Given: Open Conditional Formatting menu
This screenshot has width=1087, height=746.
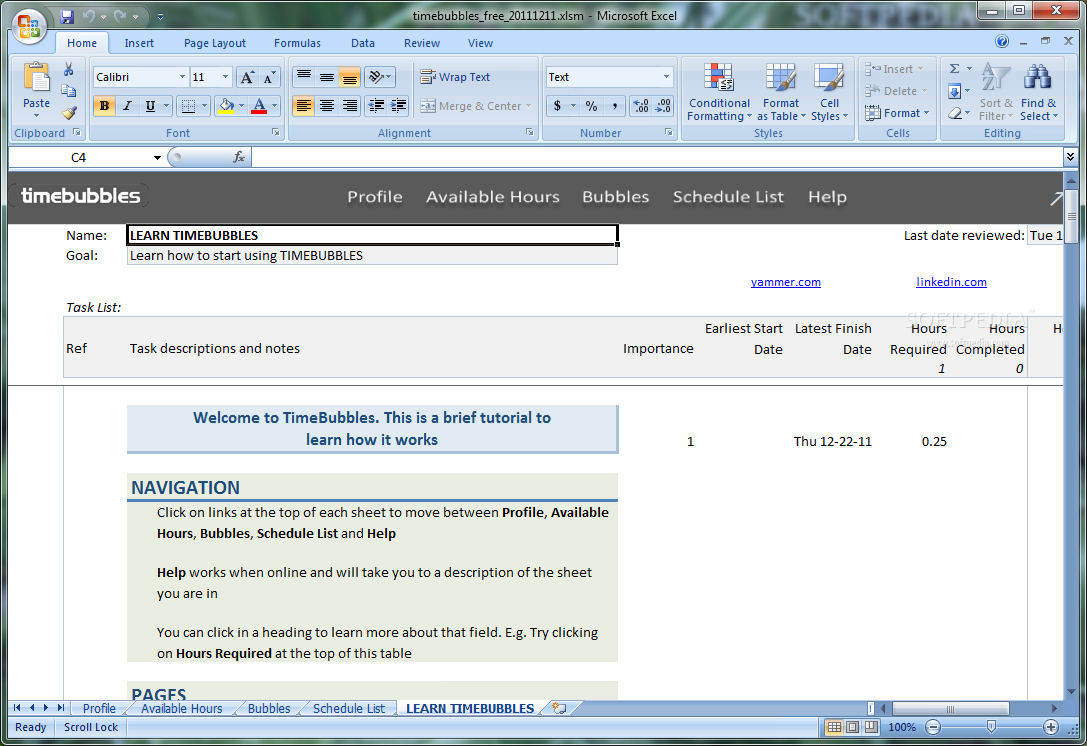Looking at the screenshot, I should pos(719,92).
